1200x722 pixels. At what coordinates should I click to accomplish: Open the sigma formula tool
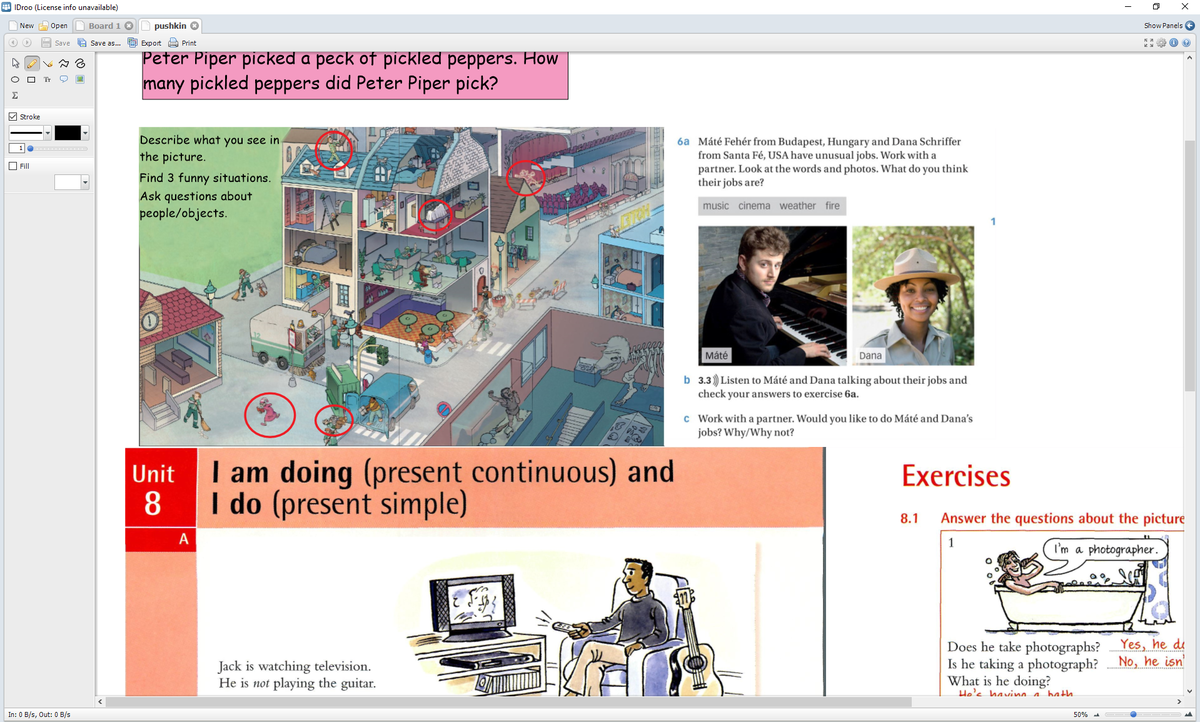click(13, 96)
